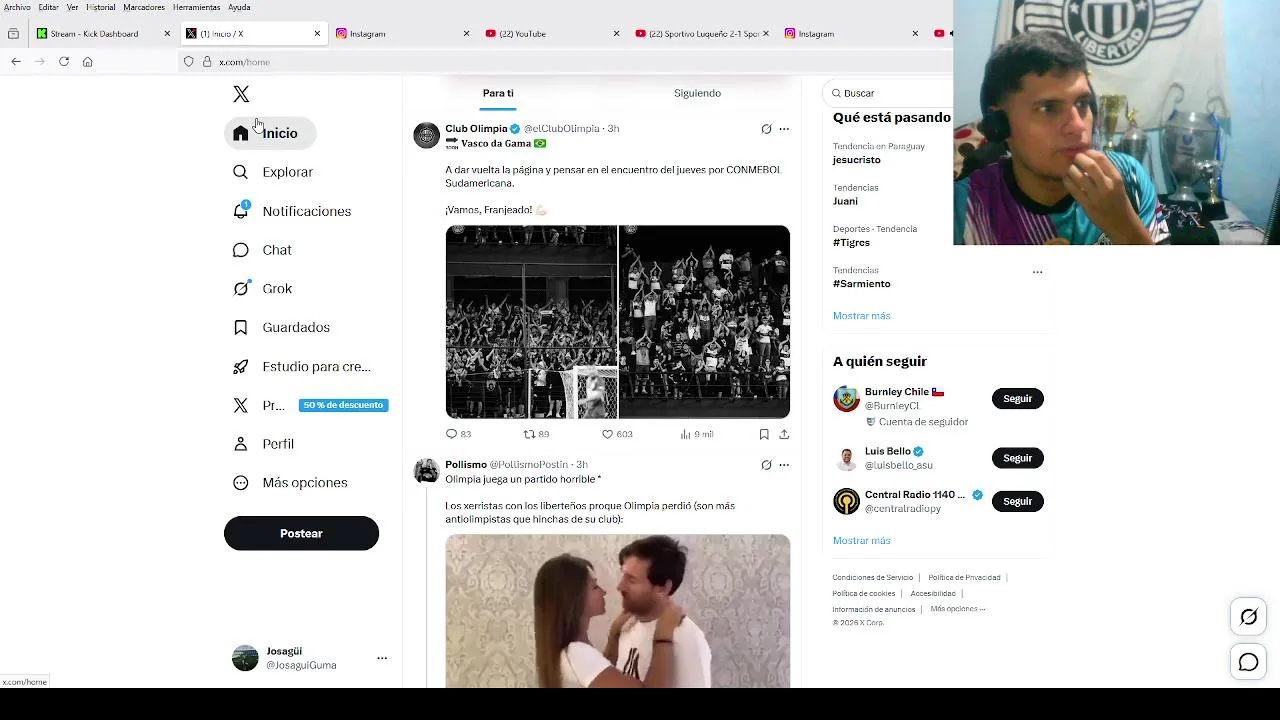Screen dimensions: 1280x720
Task: Open three-dot menu on Club Olimpia post
Action: pos(784,129)
